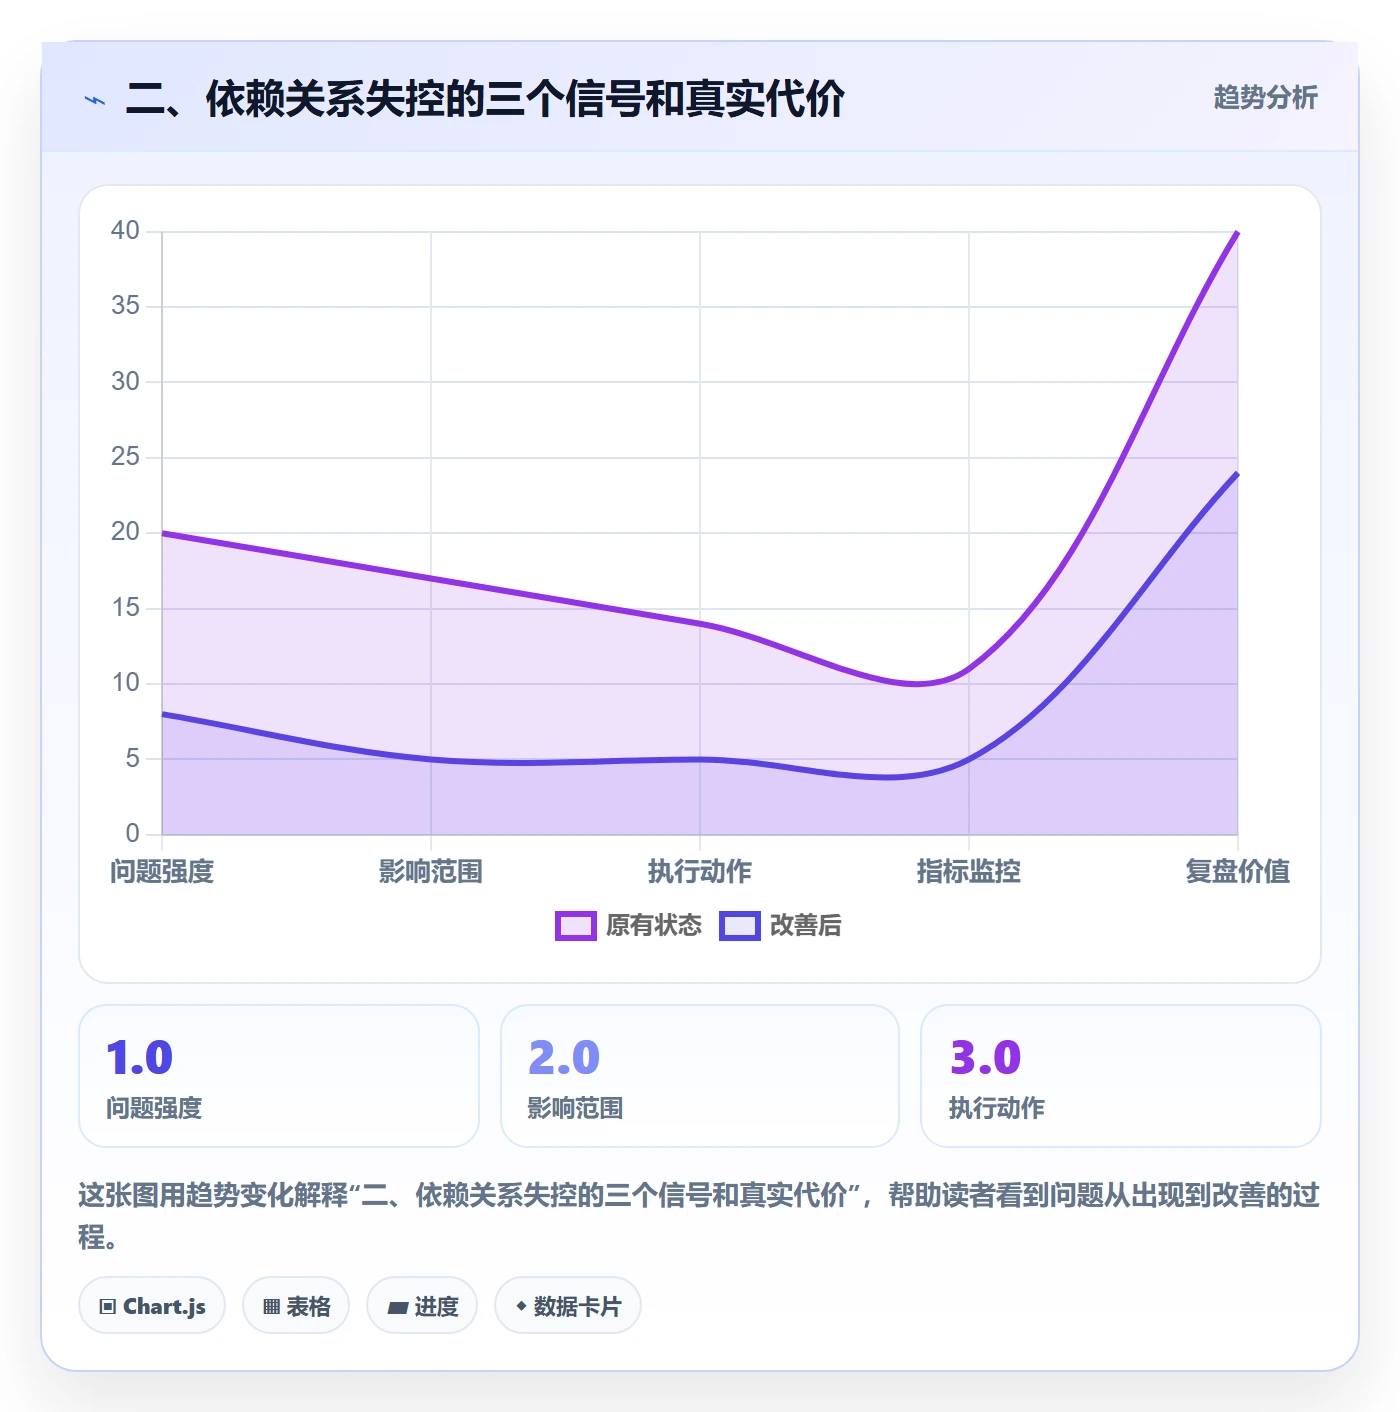Select the 数据卡片 tag chip
This screenshot has height=1412, width=1400.
pyautogui.click(x=568, y=1306)
